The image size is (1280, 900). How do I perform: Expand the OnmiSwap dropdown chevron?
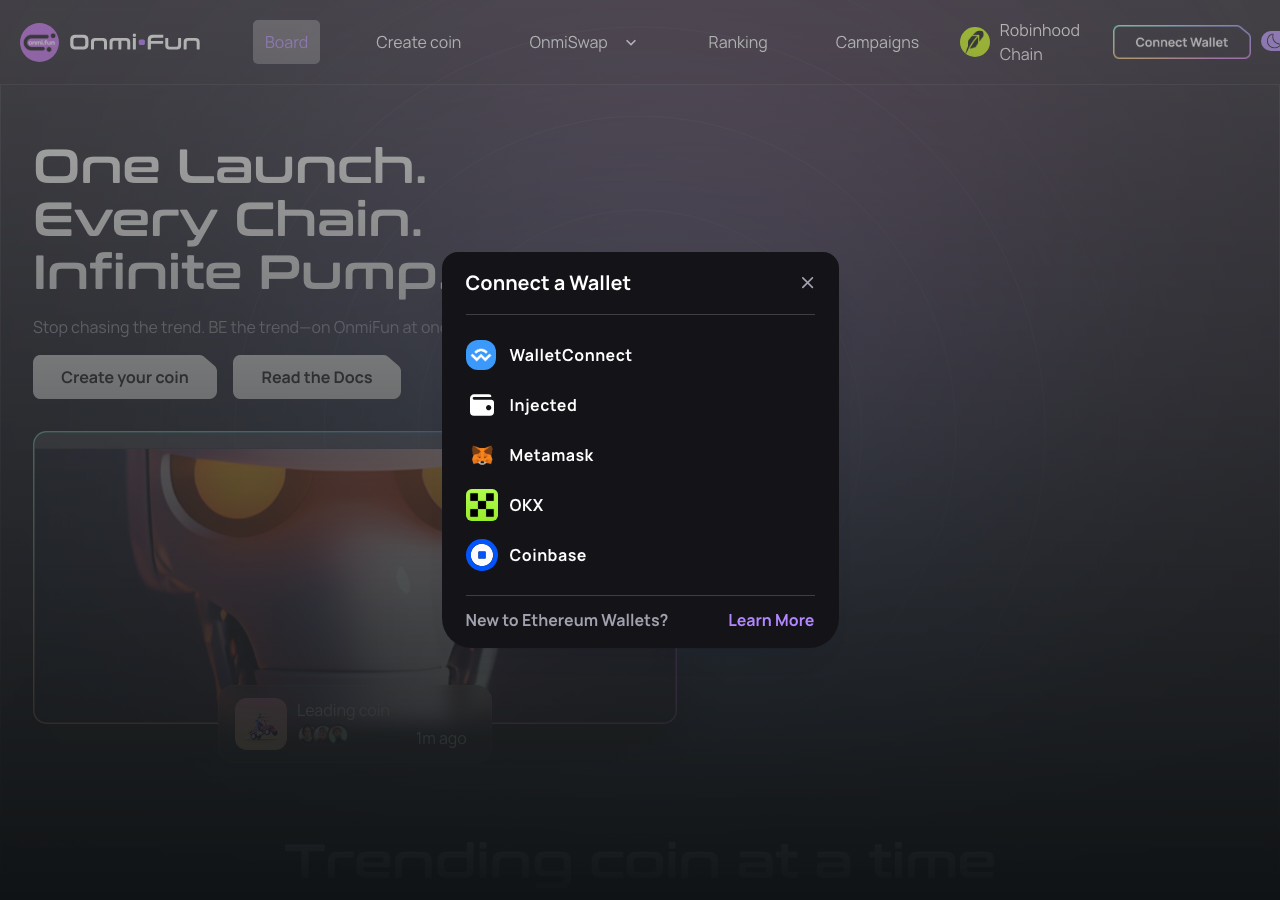click(x=631, y=42)
